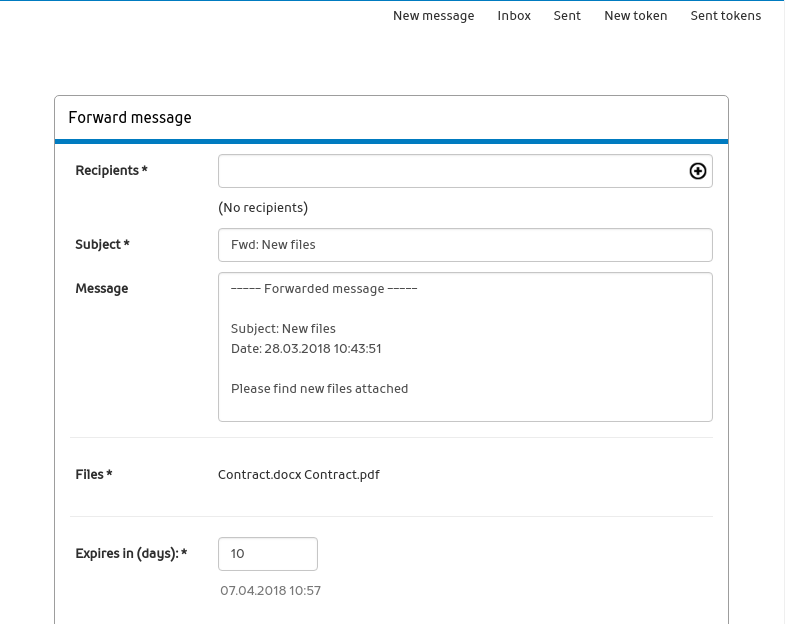785x624 pixels.
Task: Open the Sent tokens page
Action: pyautogui.click(x=725, y=16)
